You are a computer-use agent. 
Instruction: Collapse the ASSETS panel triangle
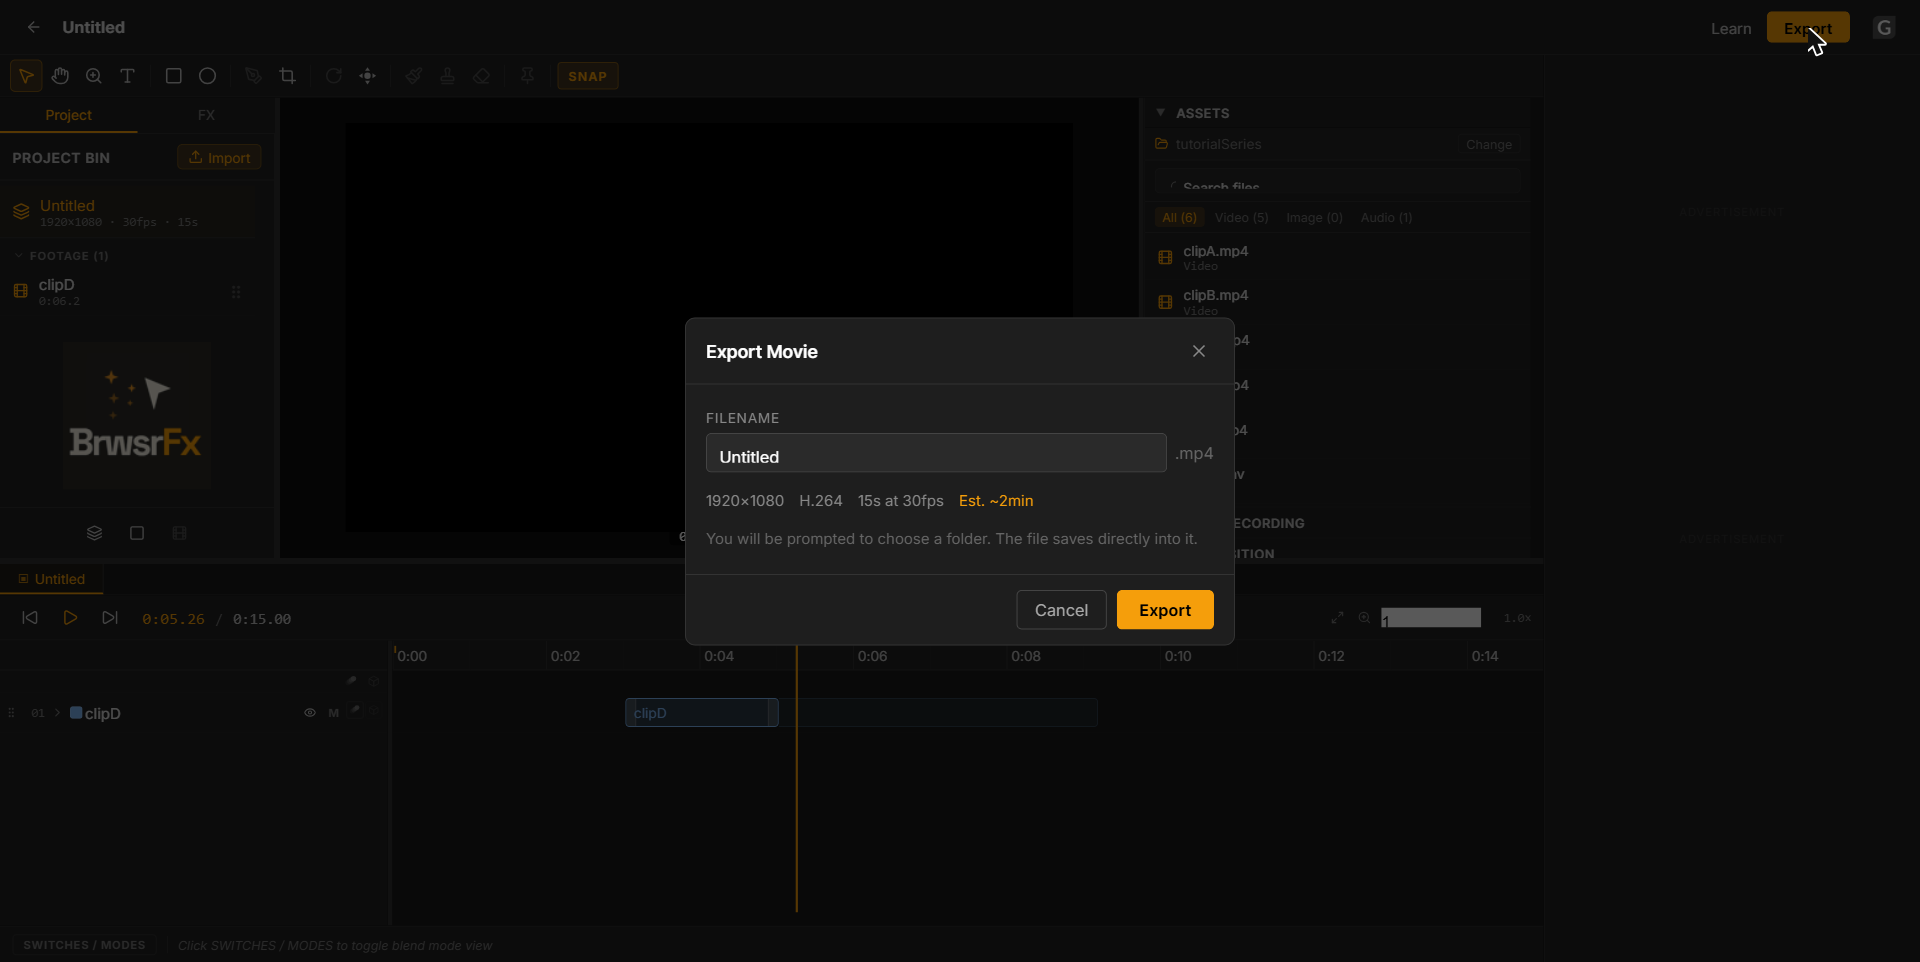pos(1161,113)
